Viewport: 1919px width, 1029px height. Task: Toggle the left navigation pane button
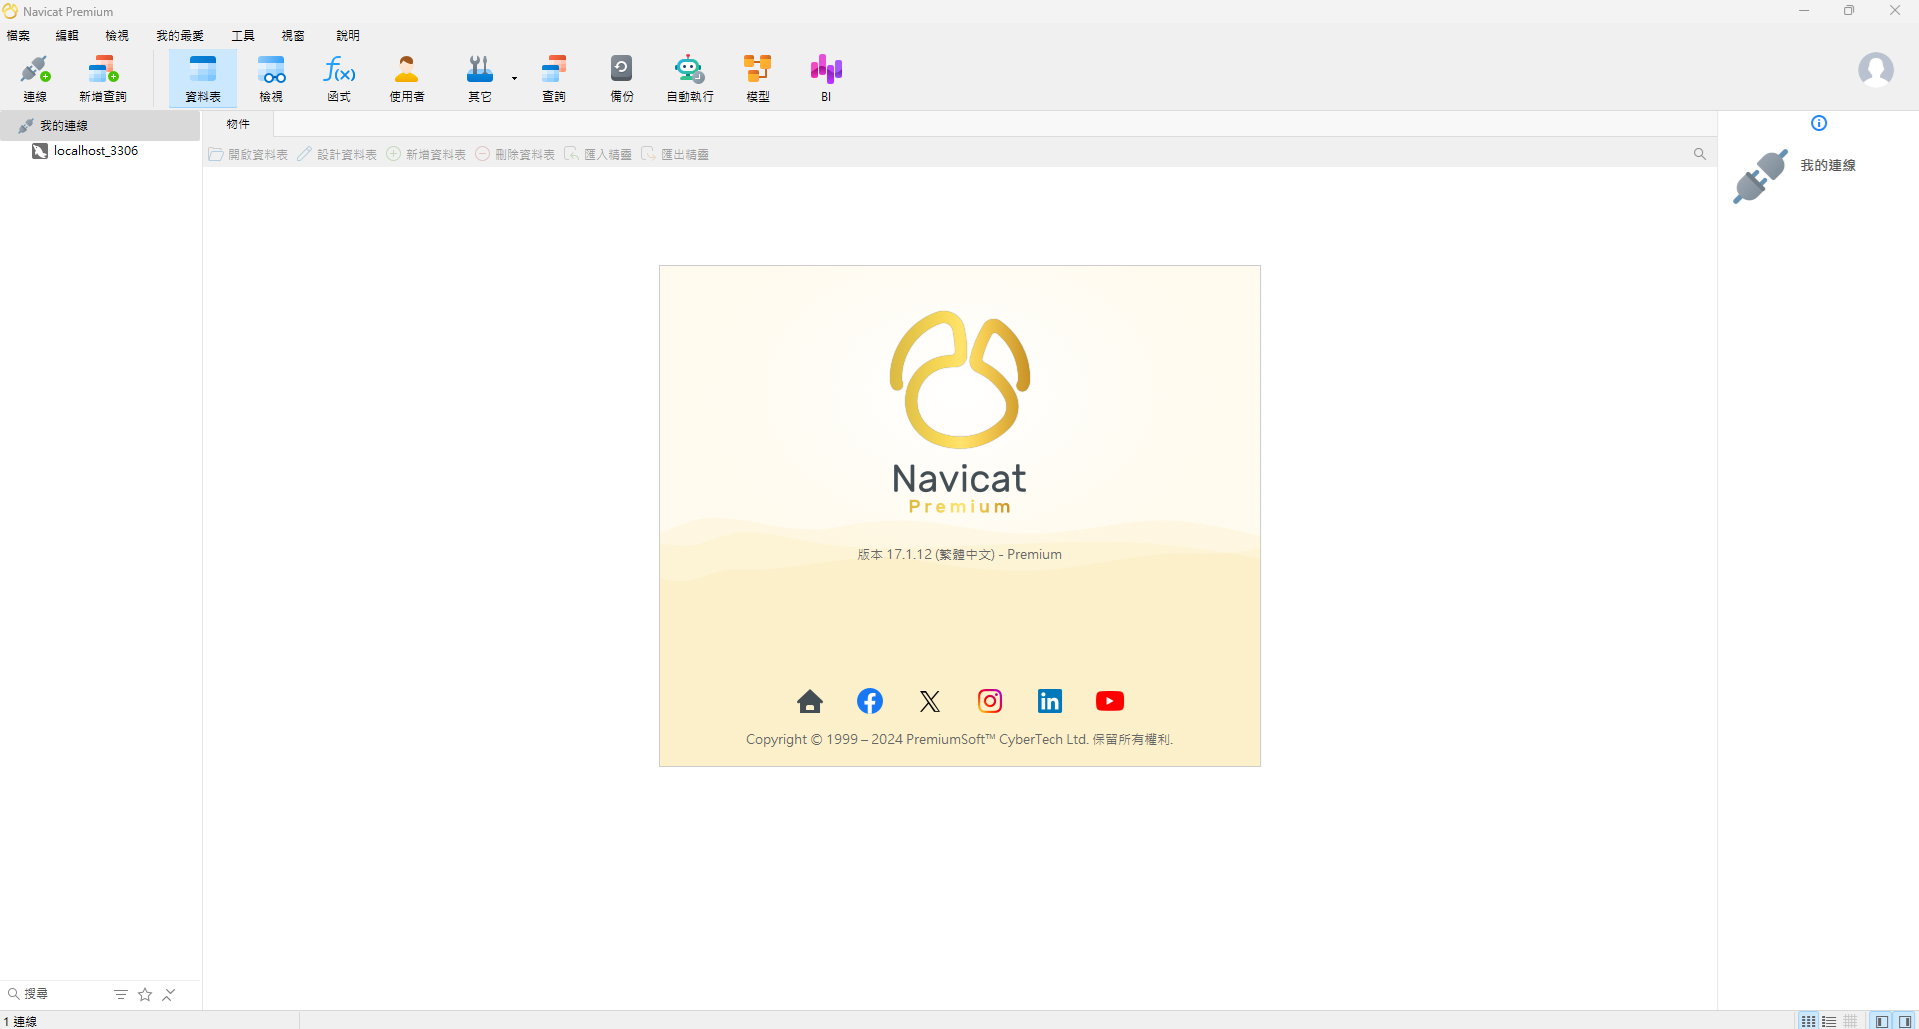(1882, 1021)
